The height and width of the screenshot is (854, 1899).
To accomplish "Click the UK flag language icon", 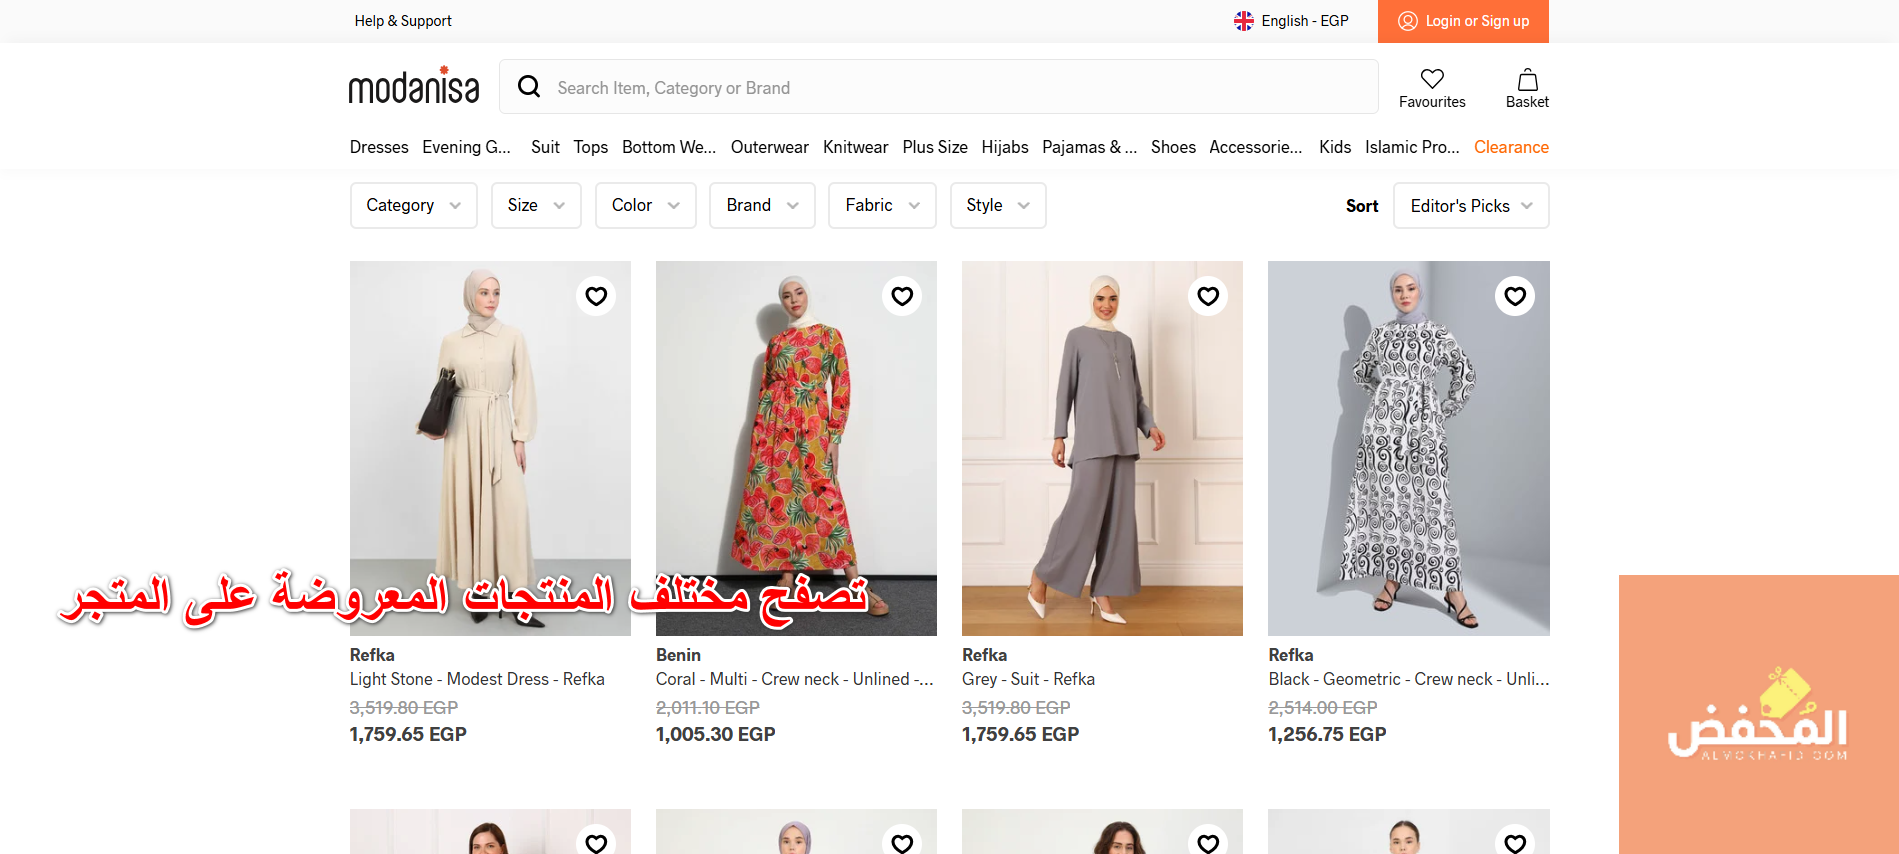I will (1243, 21).
